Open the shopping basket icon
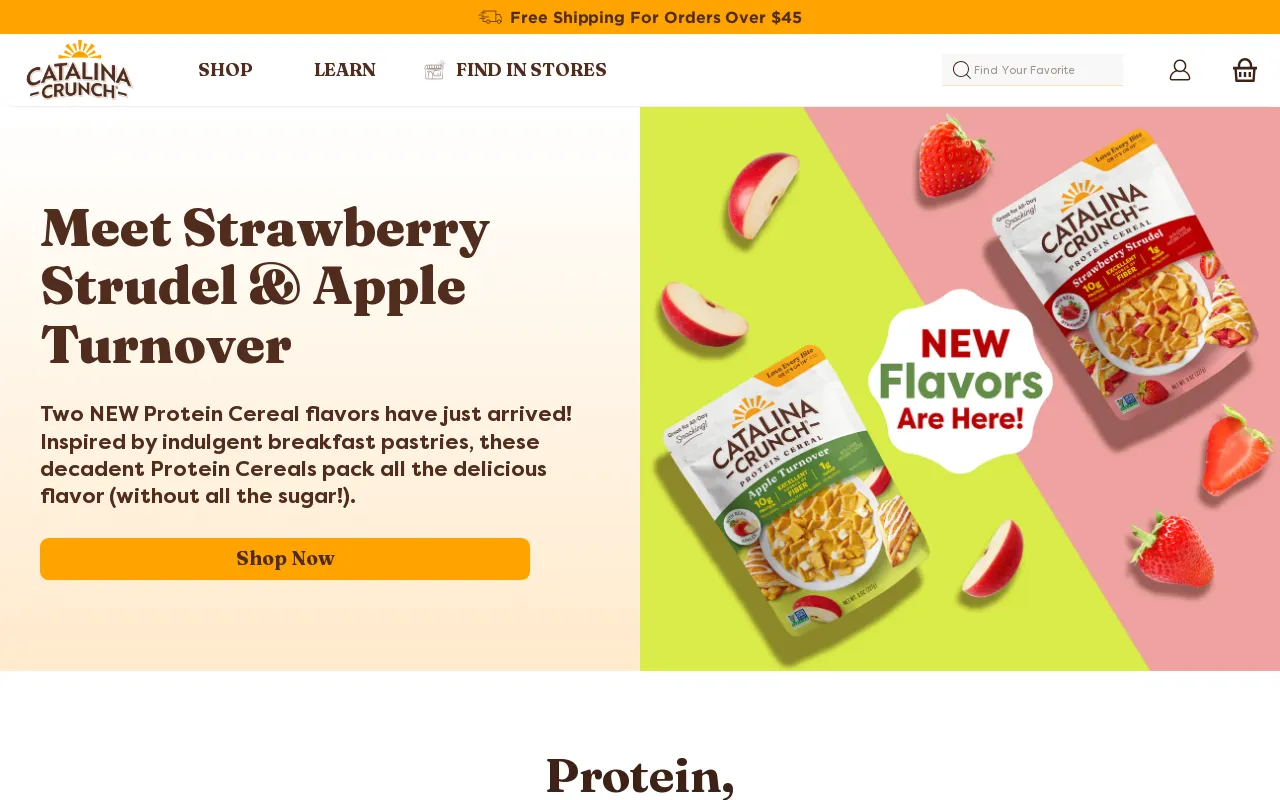1280x800 pixels. (x=1245, y=70)
